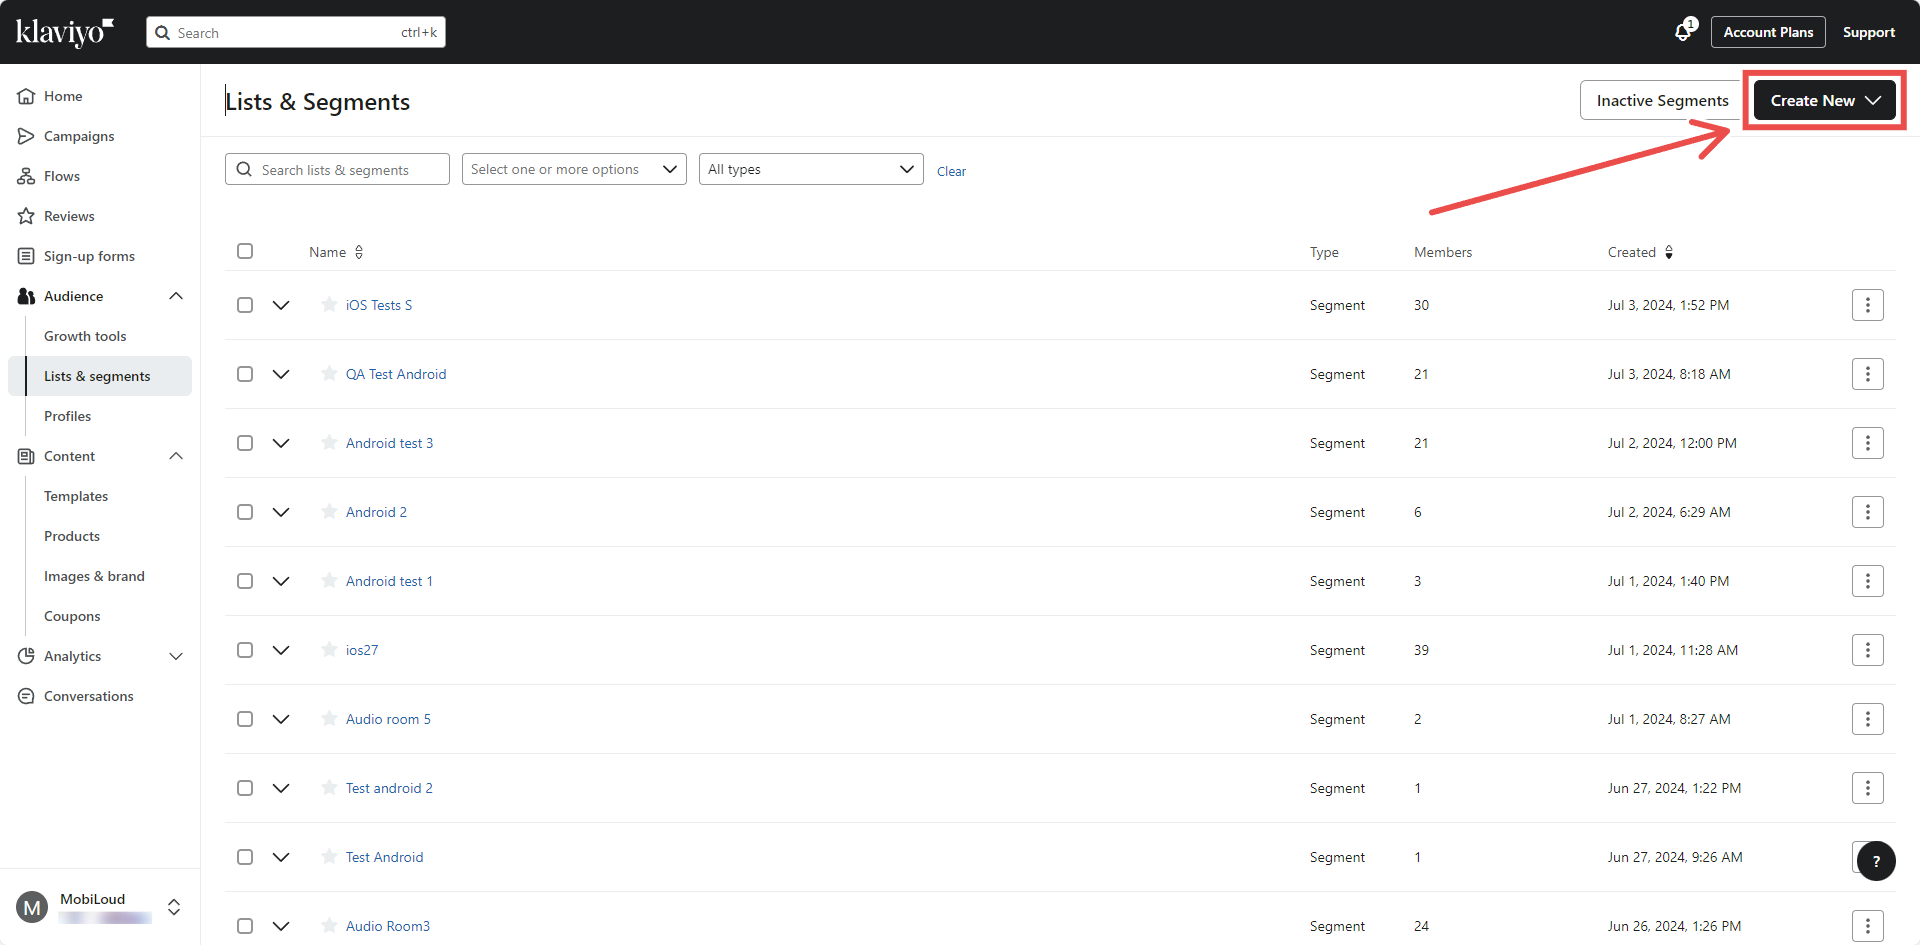The height and width of the screenshot is (945, 1920).
Task: Open more options for Android test 1
Action: [1868, 581]
